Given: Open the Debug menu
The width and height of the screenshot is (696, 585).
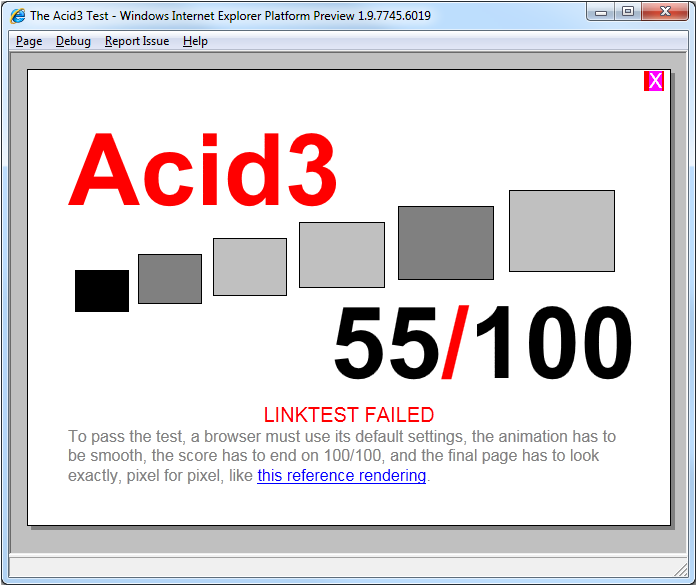Looking at the screenshot, I should click(x=73, y=41).
